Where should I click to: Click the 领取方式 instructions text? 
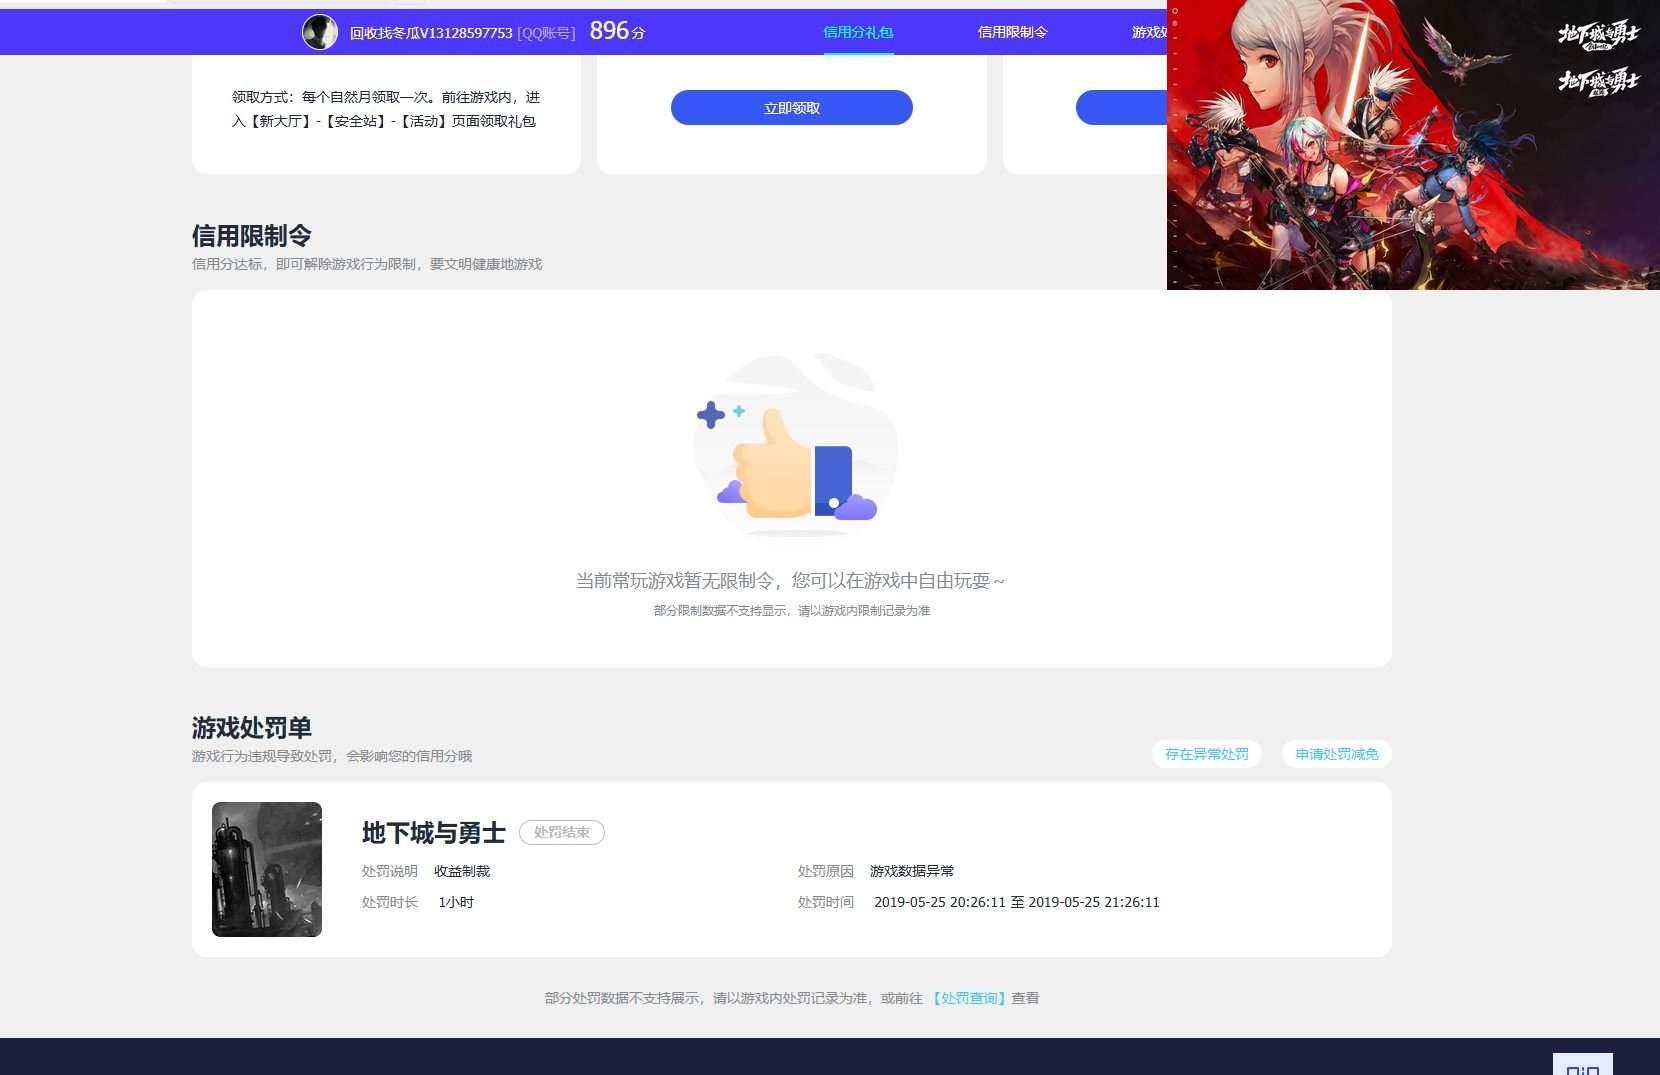[x=386, y=109]
